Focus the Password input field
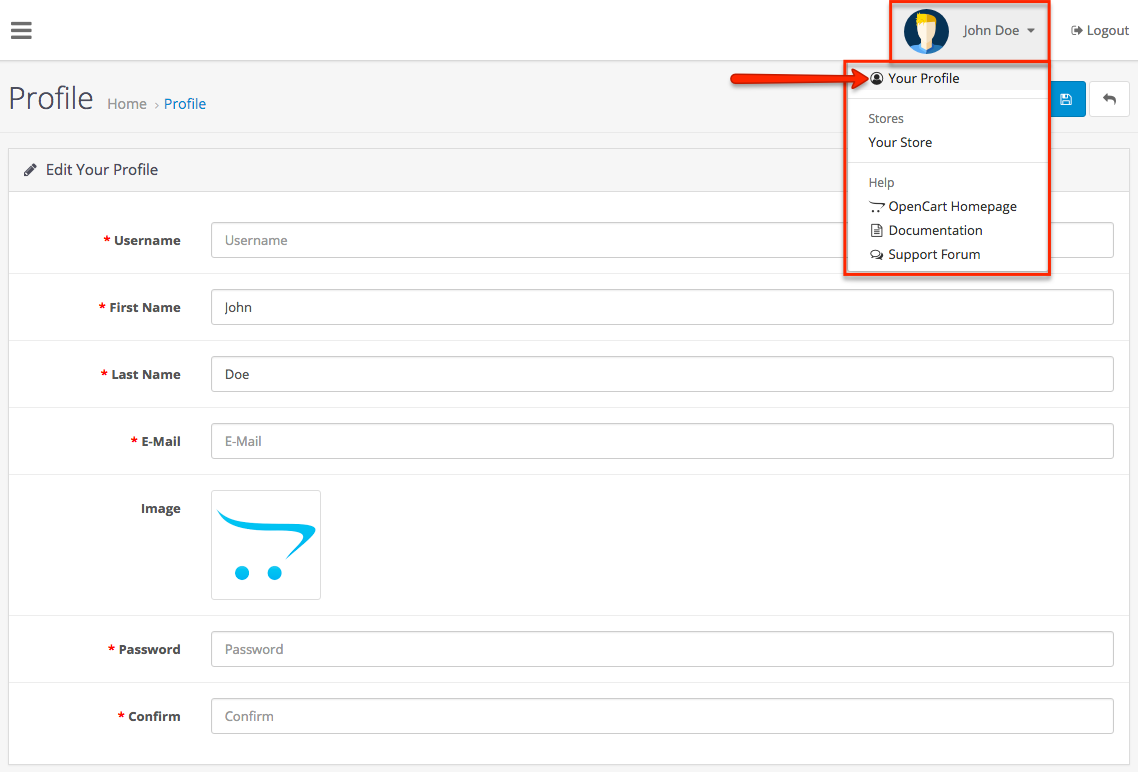The width and height of the screenshot is (1138, 772). tap(662, 649)
